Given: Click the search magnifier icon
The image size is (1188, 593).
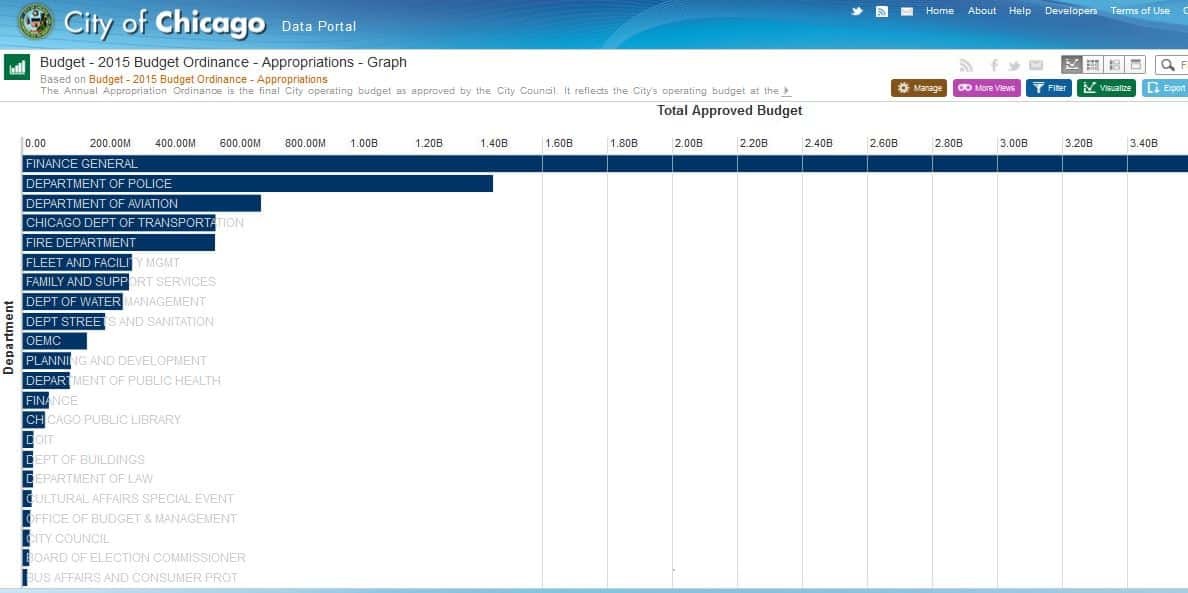Looking at the screenshot, I should 1167,65.
